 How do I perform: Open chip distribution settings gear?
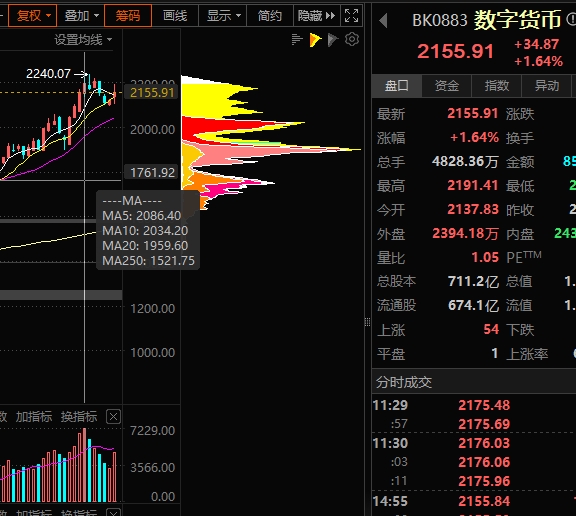352,39
